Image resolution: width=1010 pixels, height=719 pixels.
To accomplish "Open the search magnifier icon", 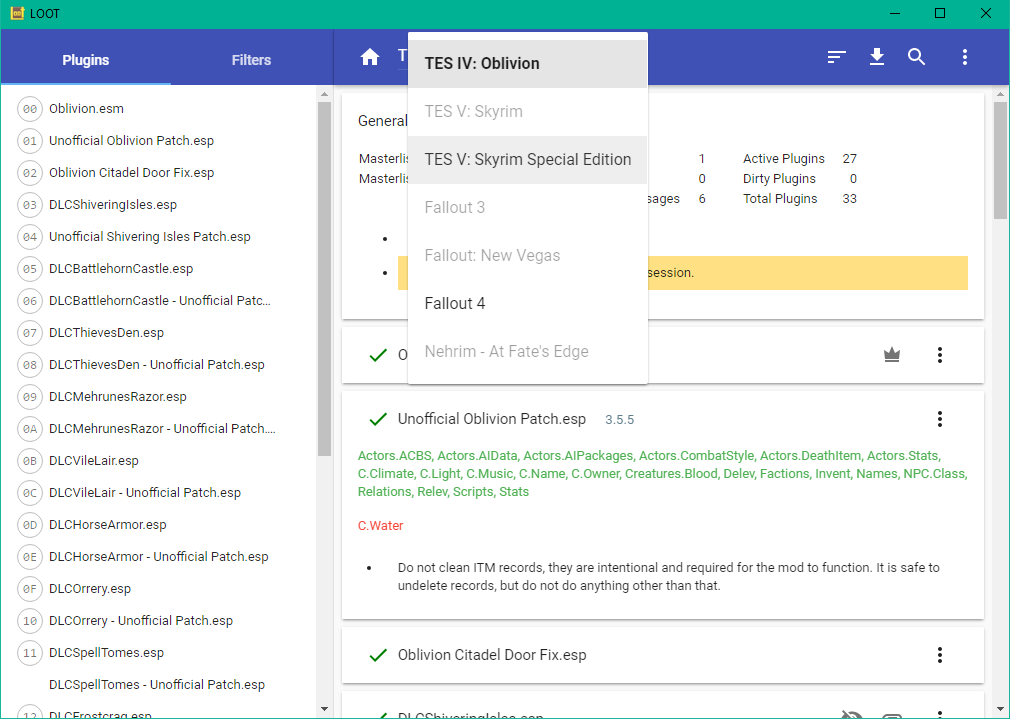I will [x=917, y=57].
